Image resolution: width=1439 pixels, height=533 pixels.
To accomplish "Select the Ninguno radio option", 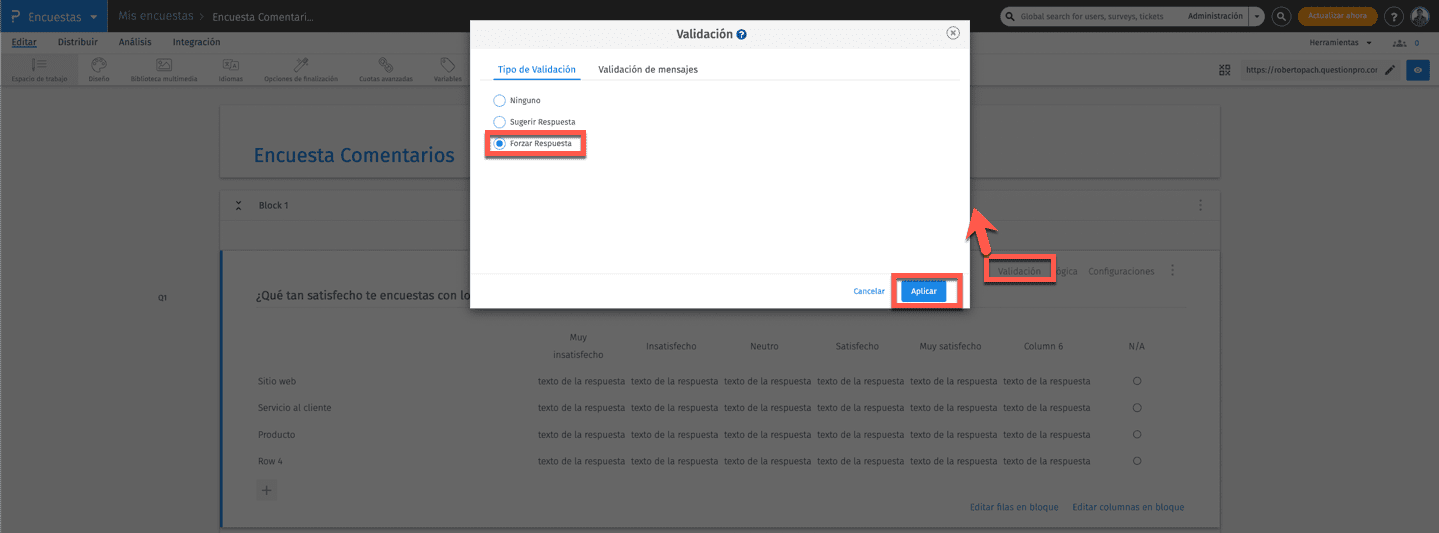I will click(500, 100).
